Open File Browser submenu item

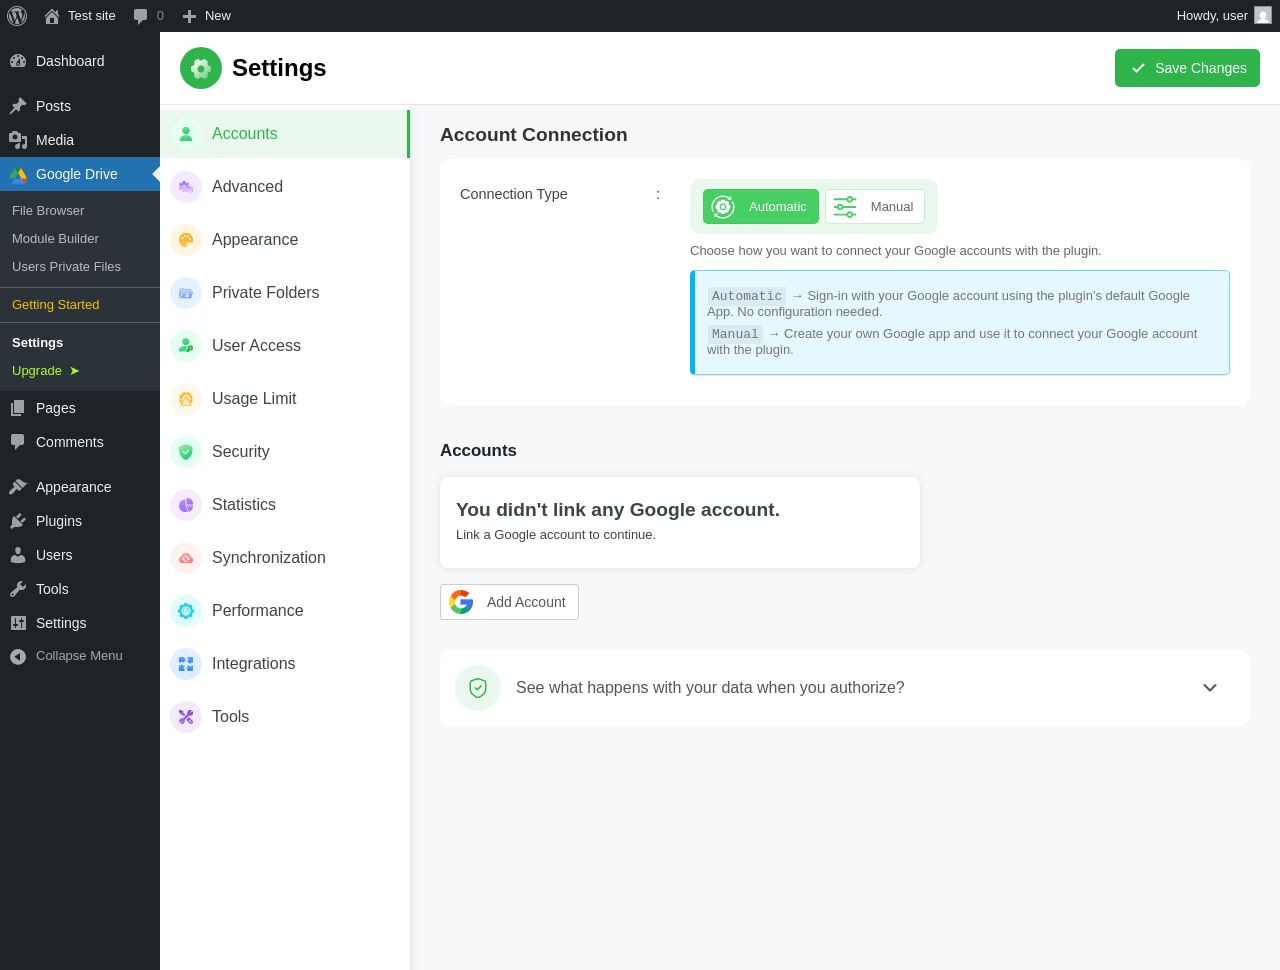tap(48, 211)
